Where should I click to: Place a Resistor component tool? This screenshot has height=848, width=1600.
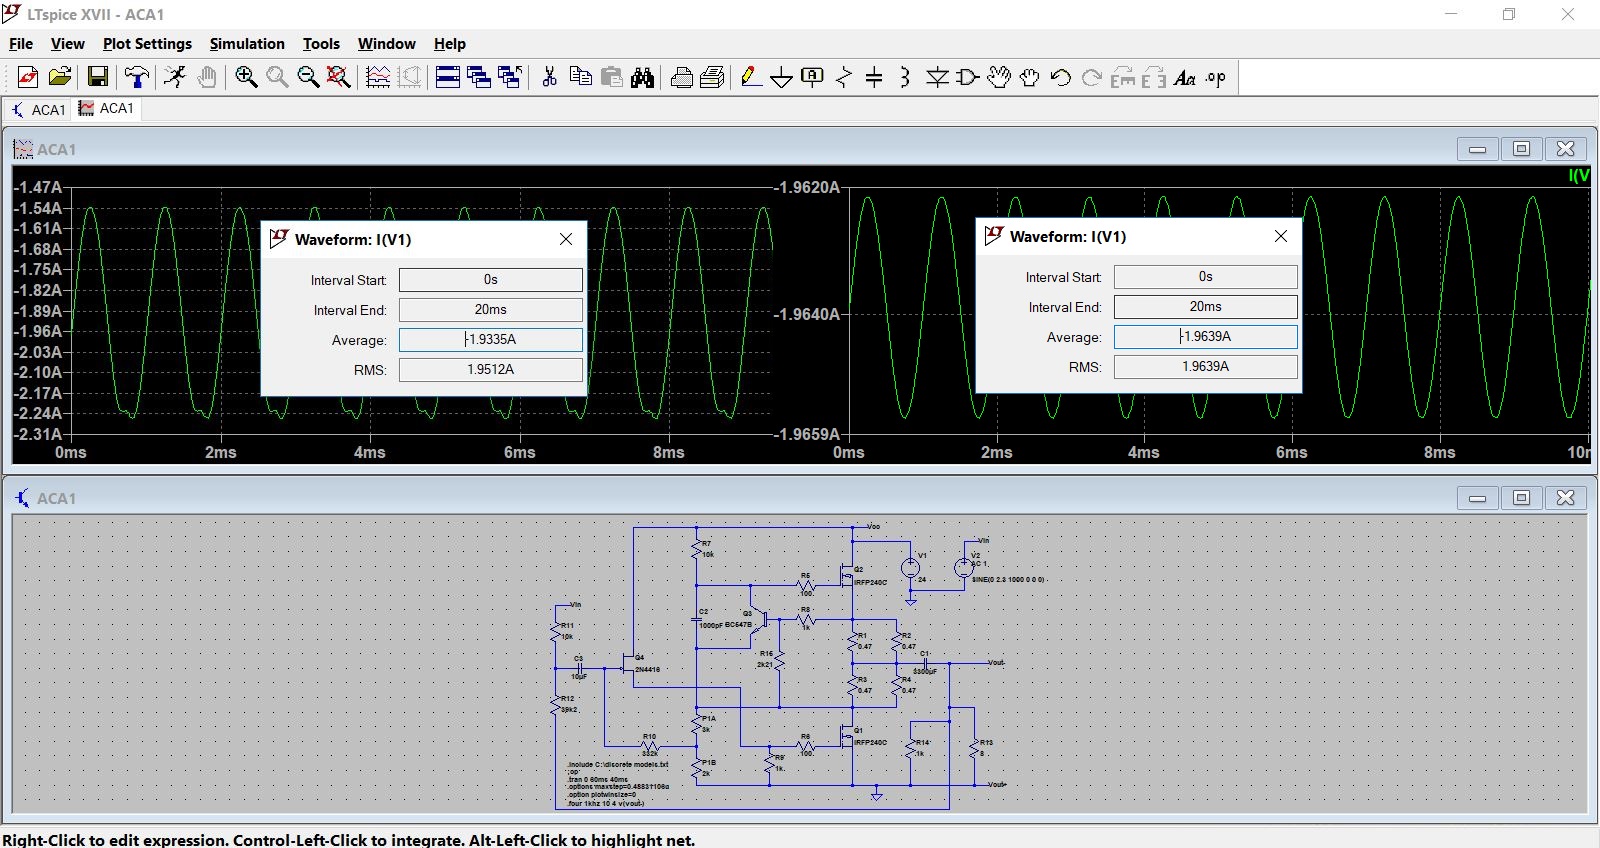(x=844, y=77)
